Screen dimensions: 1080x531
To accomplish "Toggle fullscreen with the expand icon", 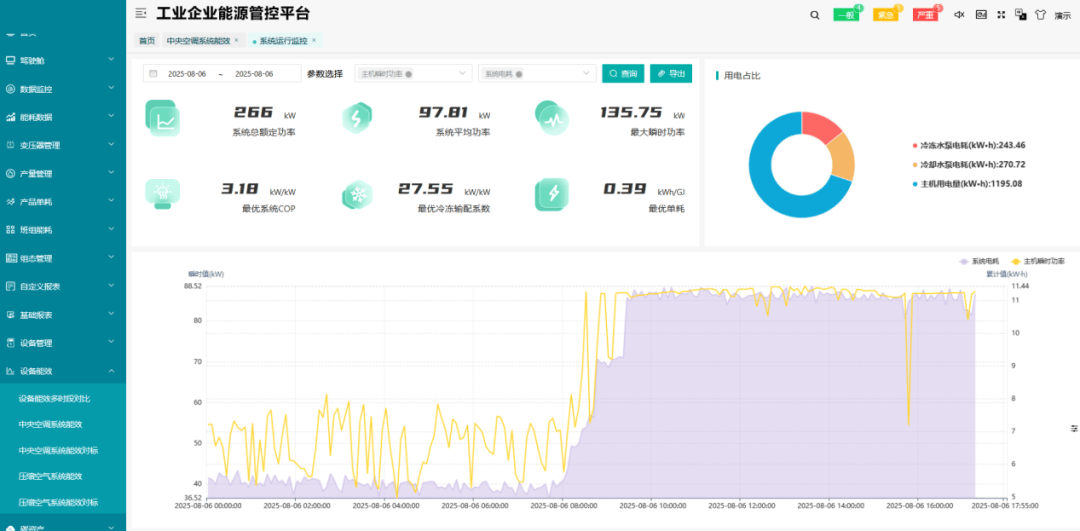I will (981, 15).
